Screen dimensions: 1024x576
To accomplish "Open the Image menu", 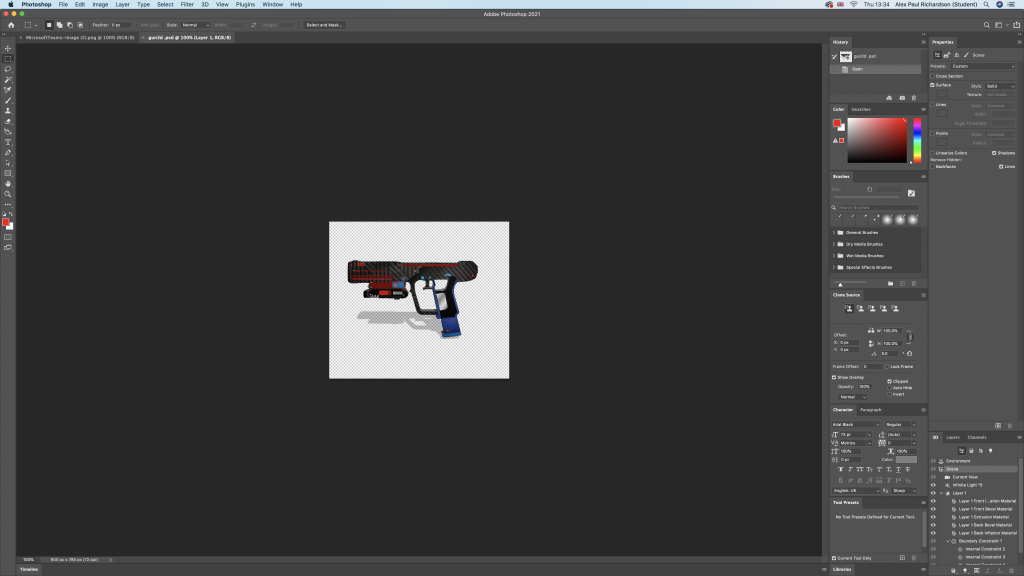I will 100,5.
